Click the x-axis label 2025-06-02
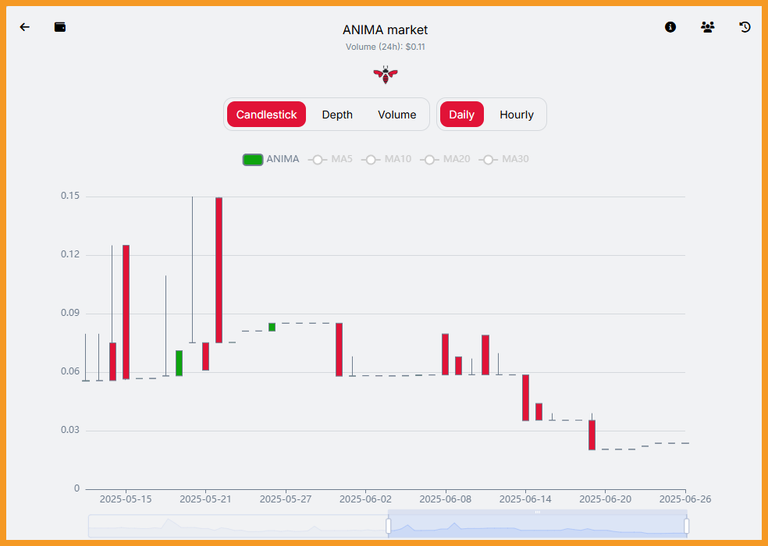Screen dimensions: 768x546 point(365,499)
